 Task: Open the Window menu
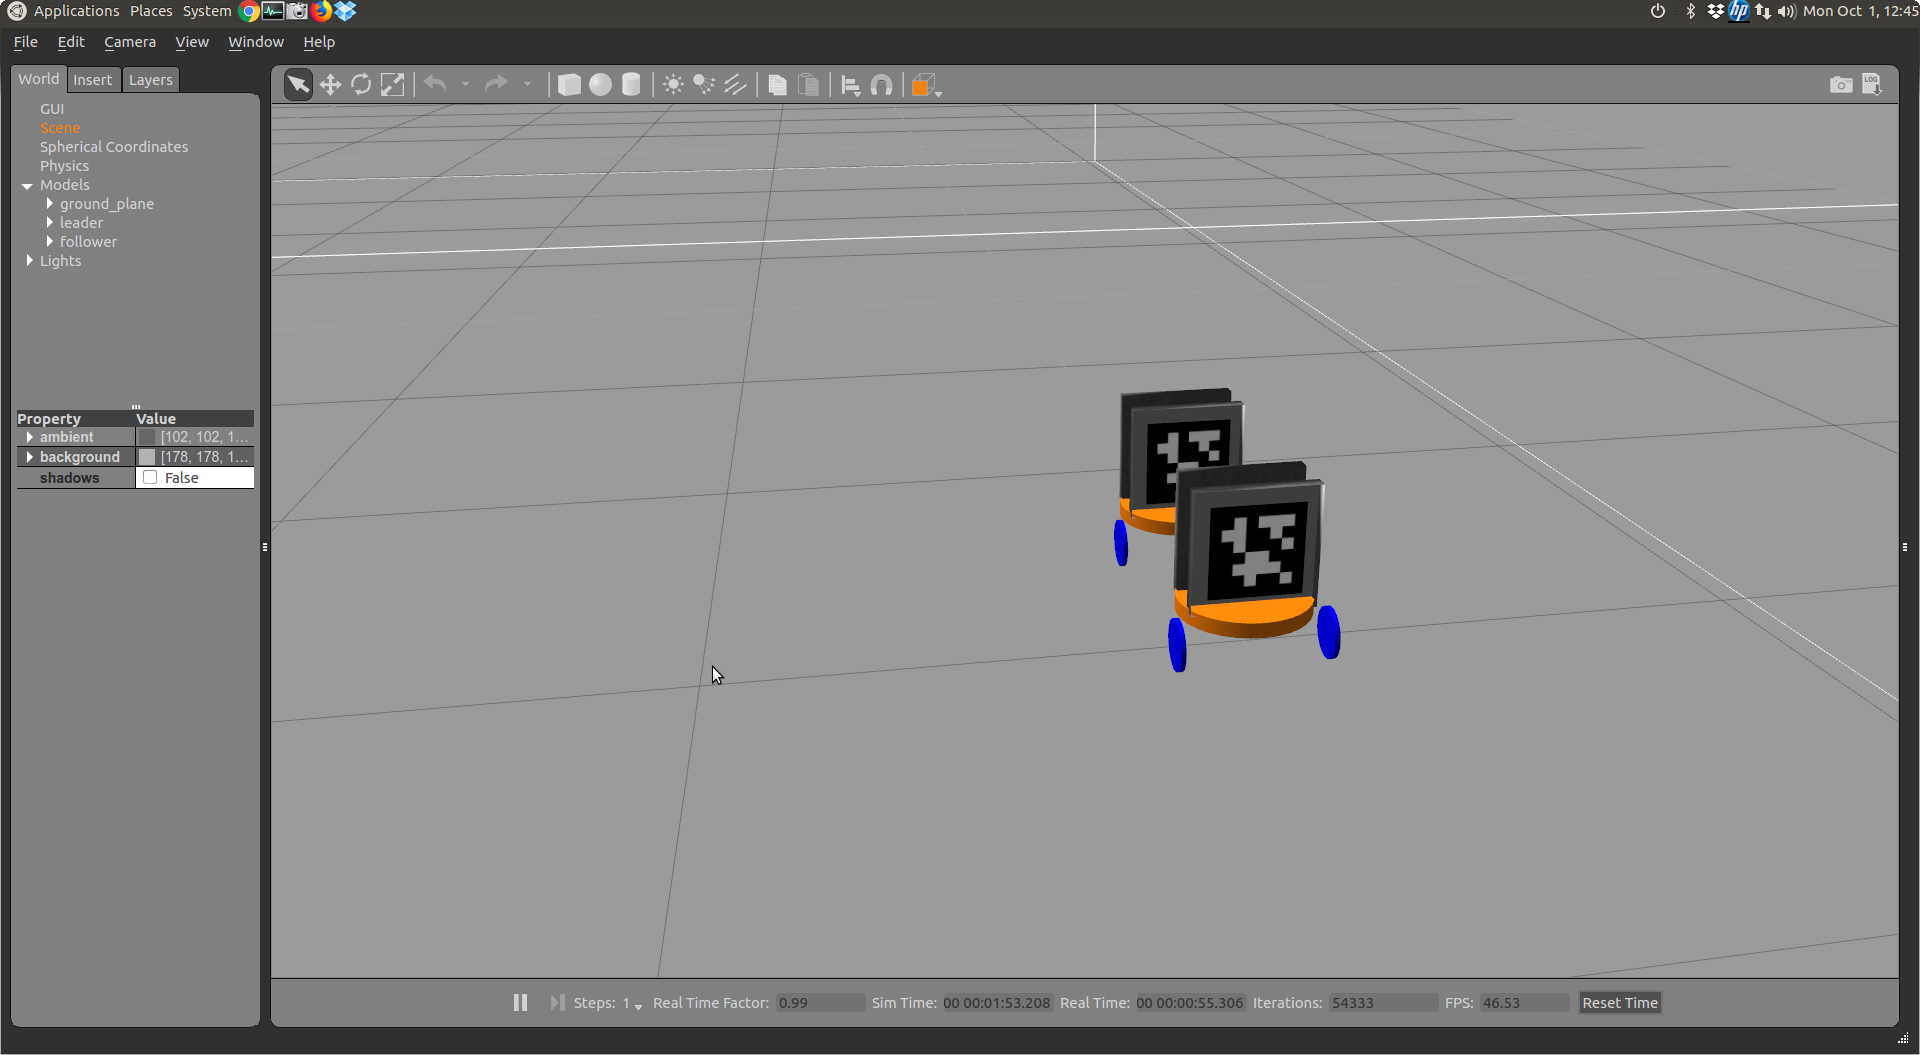(x=256, y=42)
